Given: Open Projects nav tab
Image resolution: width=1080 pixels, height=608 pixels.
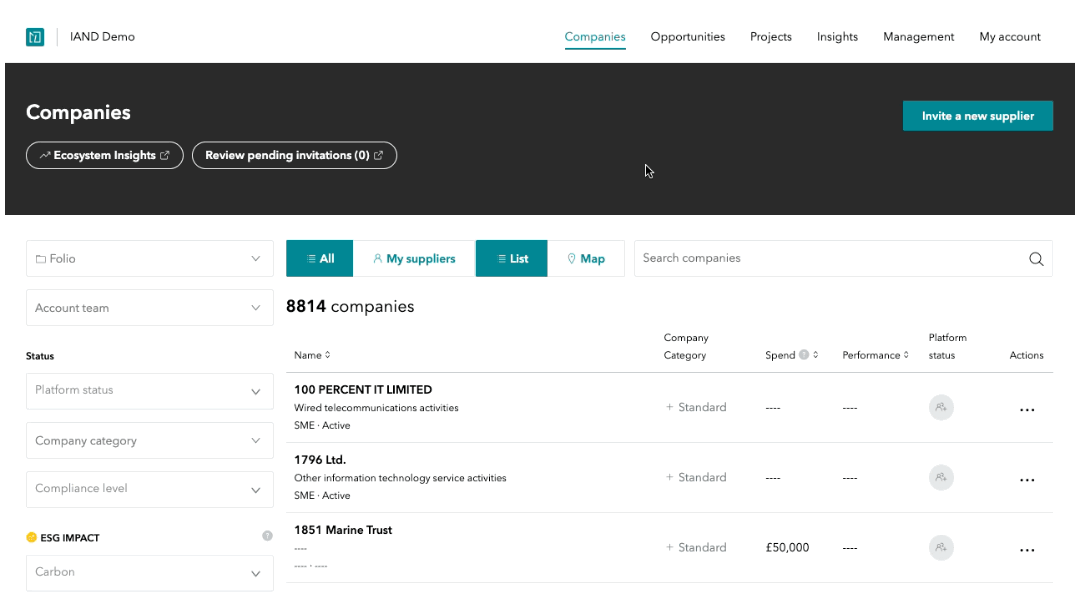Looking at the screenshot, I should (x=771, y=37).
